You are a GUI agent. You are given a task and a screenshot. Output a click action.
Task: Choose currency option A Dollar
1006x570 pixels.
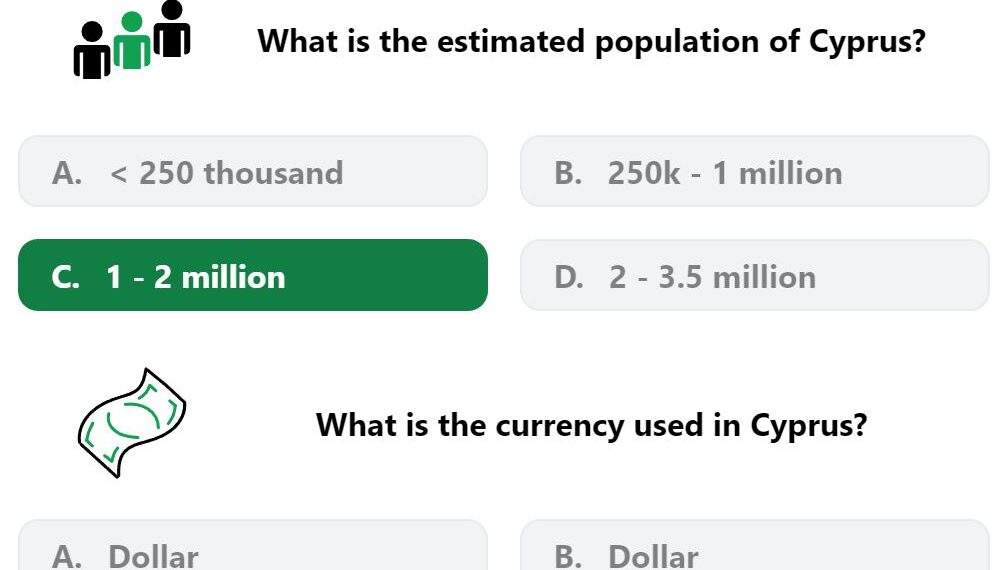click(x=253, y=552)
